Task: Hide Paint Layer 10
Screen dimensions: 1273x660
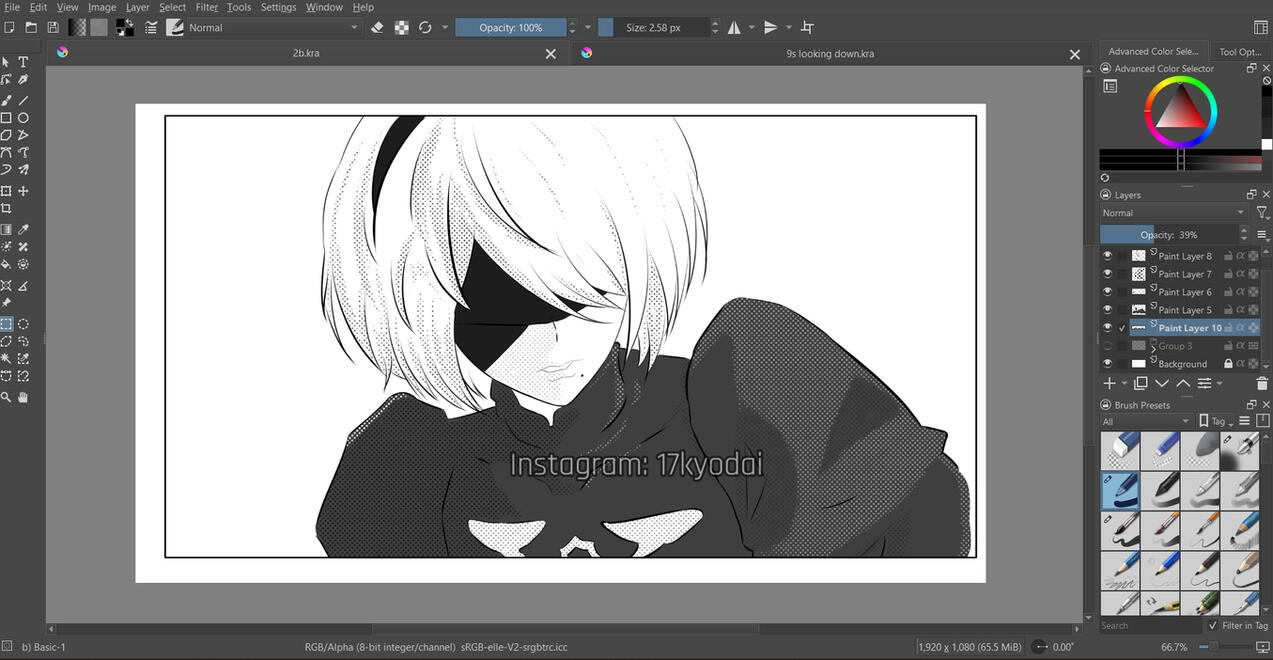Action: [1107, 328]
